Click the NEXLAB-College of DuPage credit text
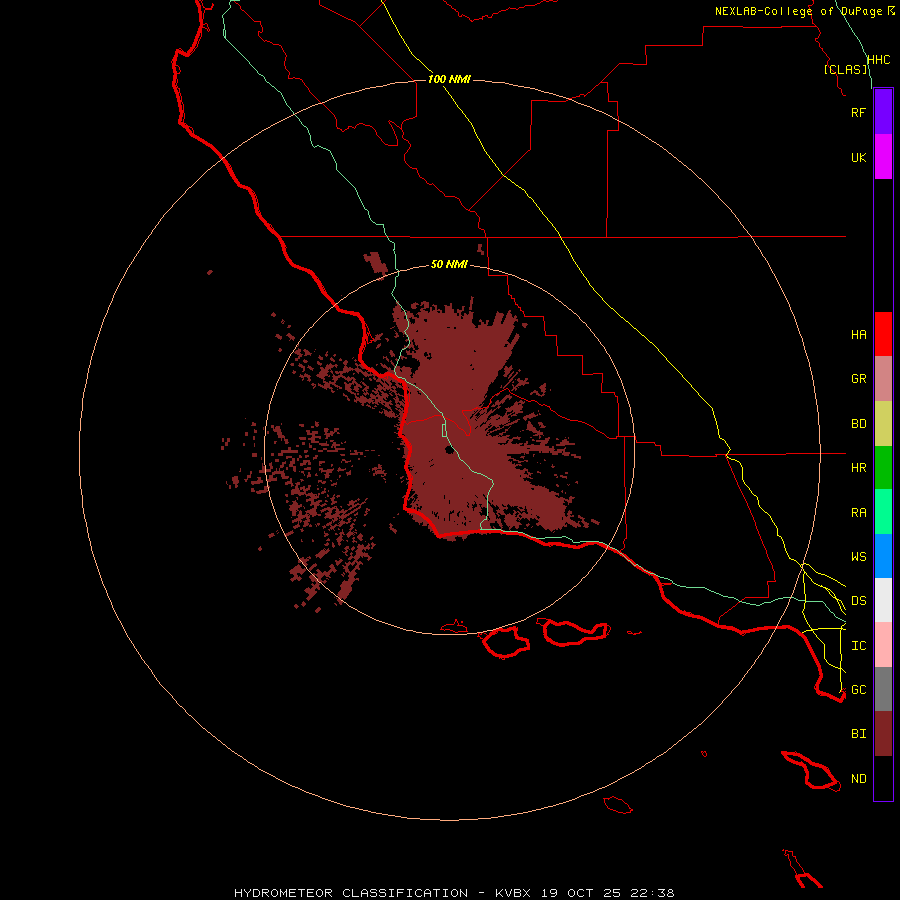Screen dimensions: 900x900 pyautogui.click(x=798, y=11)
